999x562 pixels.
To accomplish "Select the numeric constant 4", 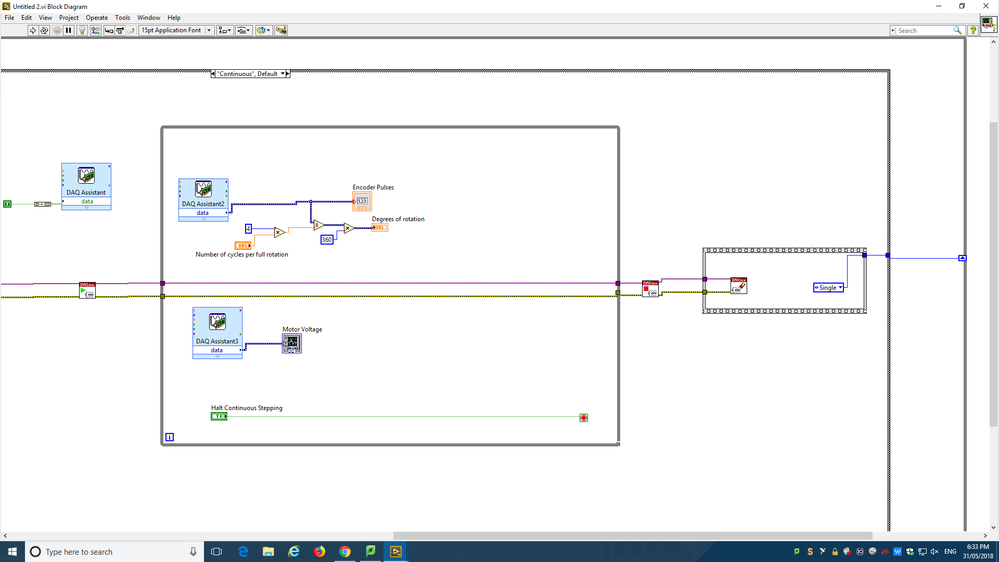I will [x=248, y=228].
